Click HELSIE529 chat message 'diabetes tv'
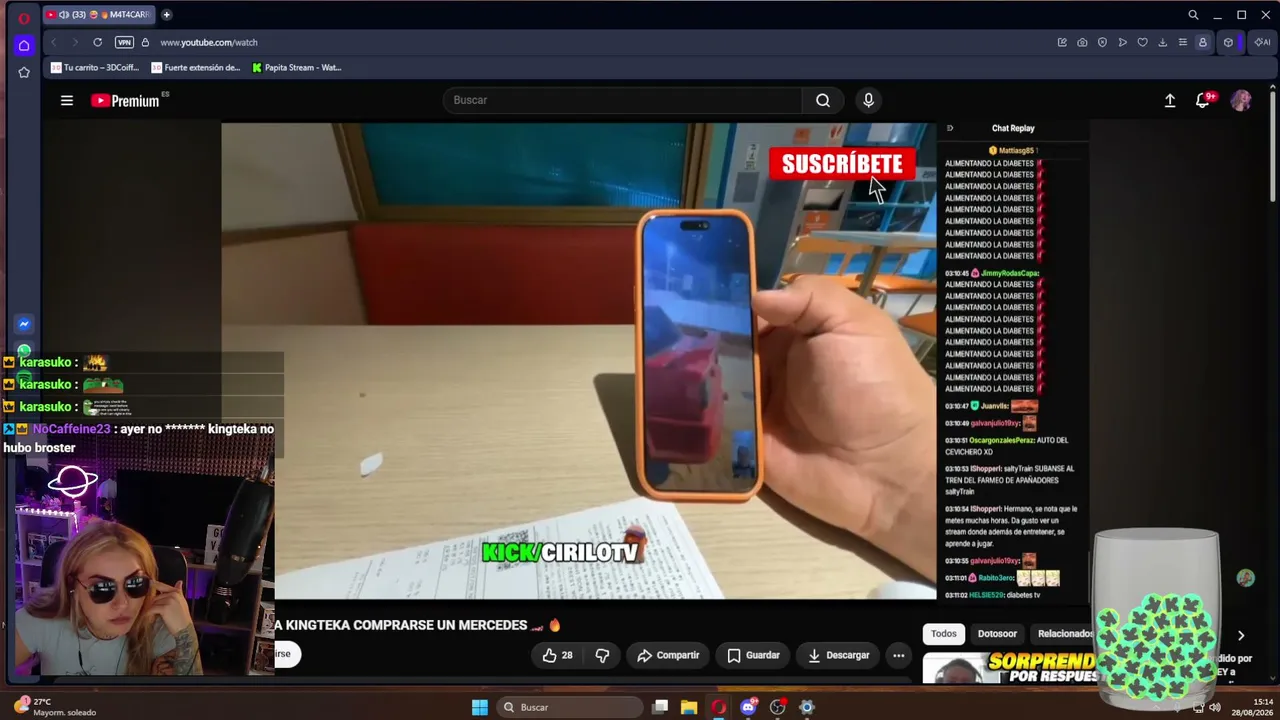 tap(1024, 595)
